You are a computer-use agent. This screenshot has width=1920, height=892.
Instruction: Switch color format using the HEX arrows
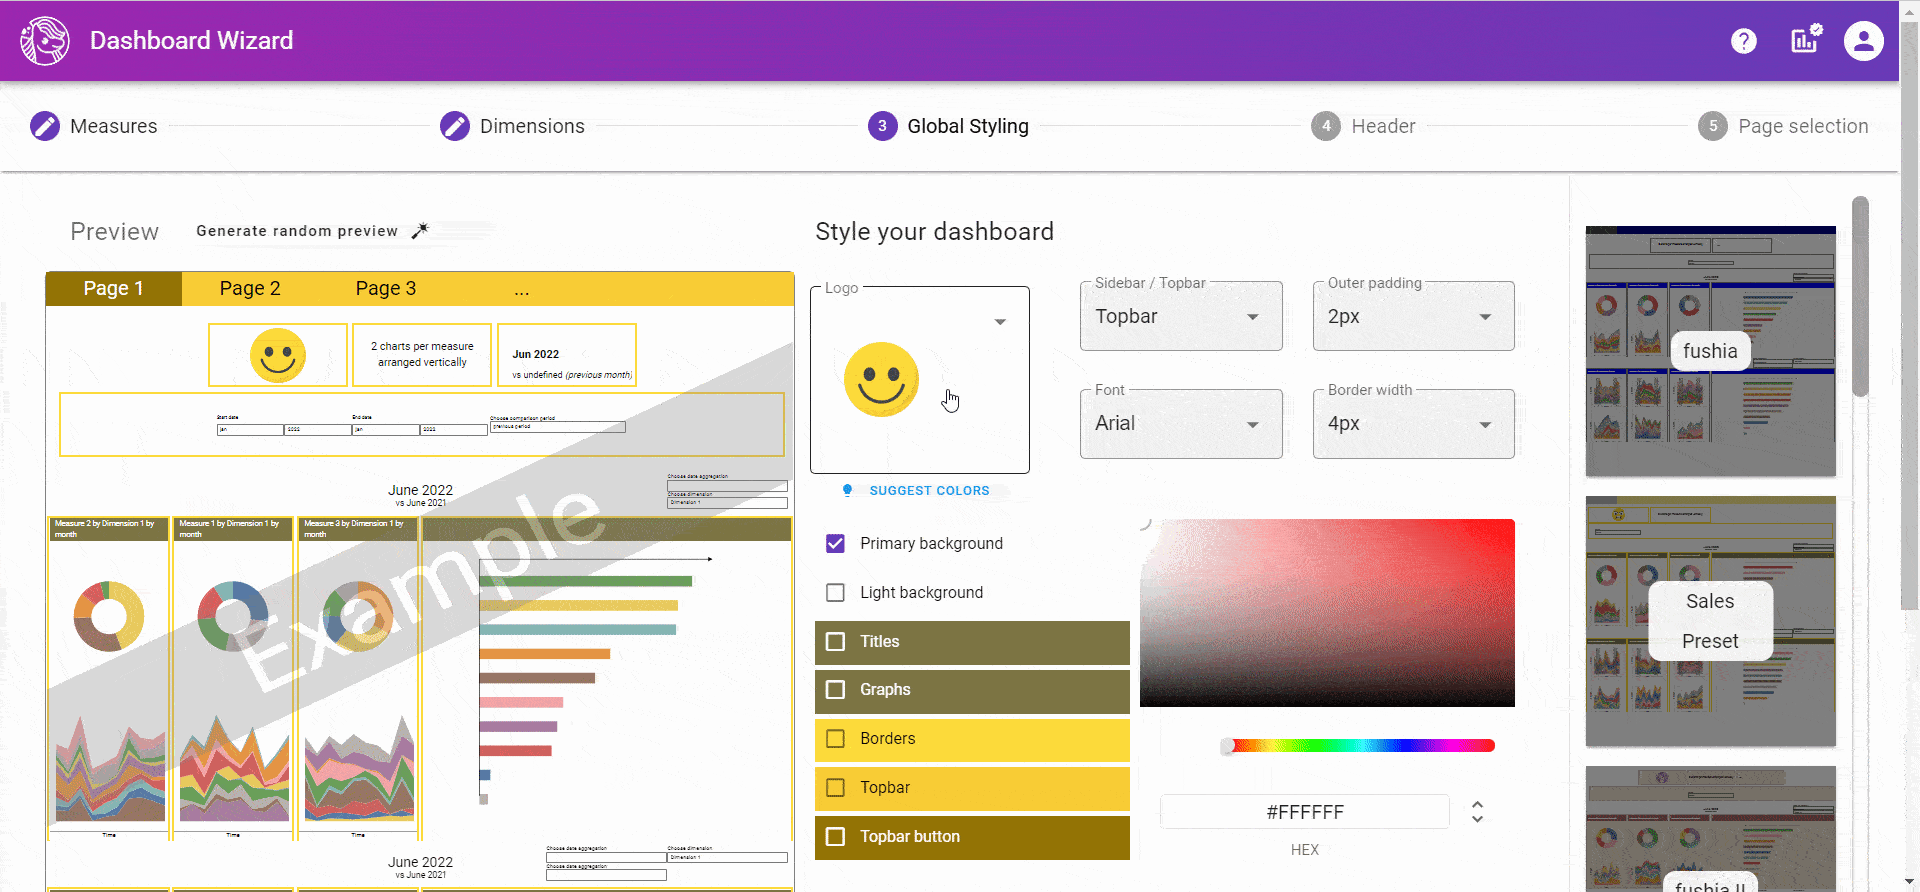pos(1477,812)
